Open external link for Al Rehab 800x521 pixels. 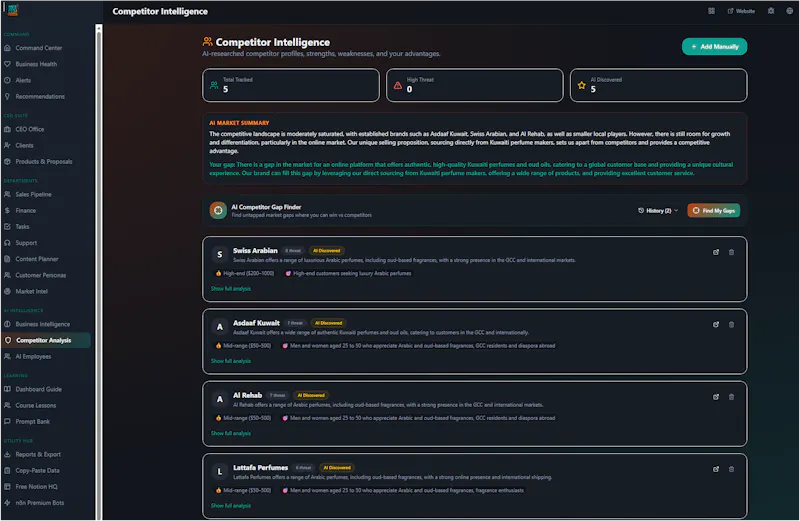pyautogui.click(x=716, y=397)
